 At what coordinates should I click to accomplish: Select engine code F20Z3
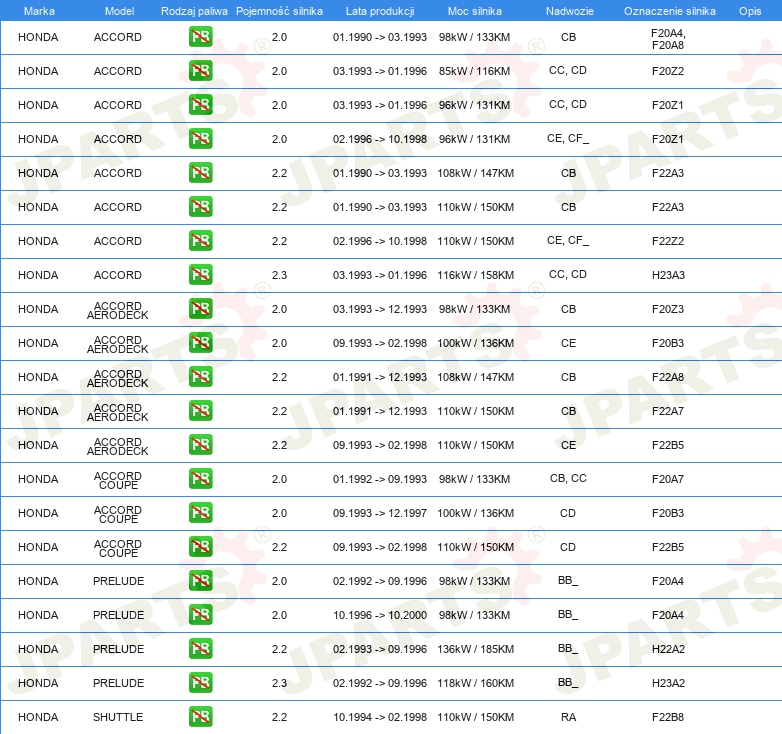668,309
